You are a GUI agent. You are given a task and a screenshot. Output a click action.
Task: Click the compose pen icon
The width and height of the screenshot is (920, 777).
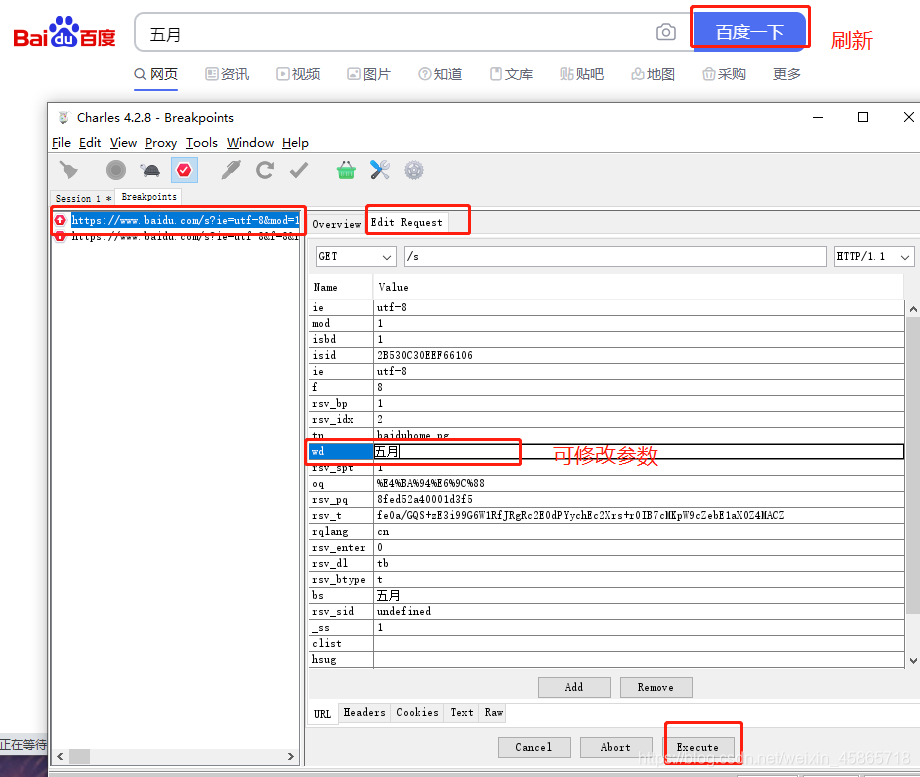tap(231, 170)
